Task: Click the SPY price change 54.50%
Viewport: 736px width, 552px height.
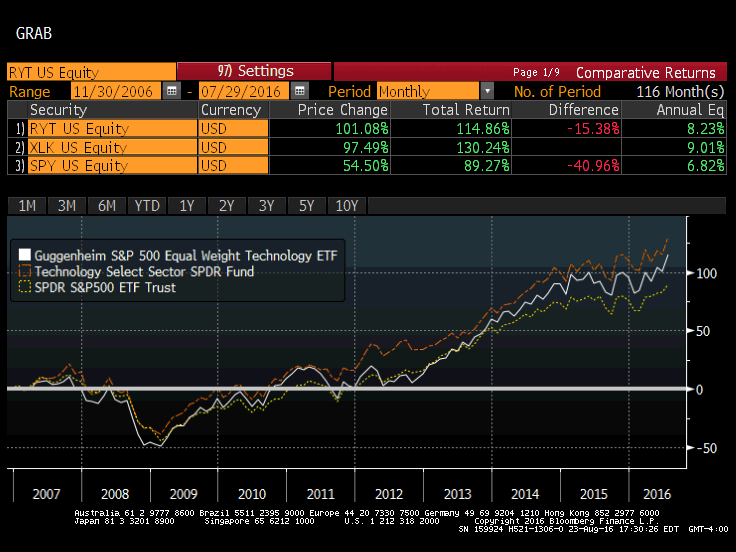Action: [366, 166]
